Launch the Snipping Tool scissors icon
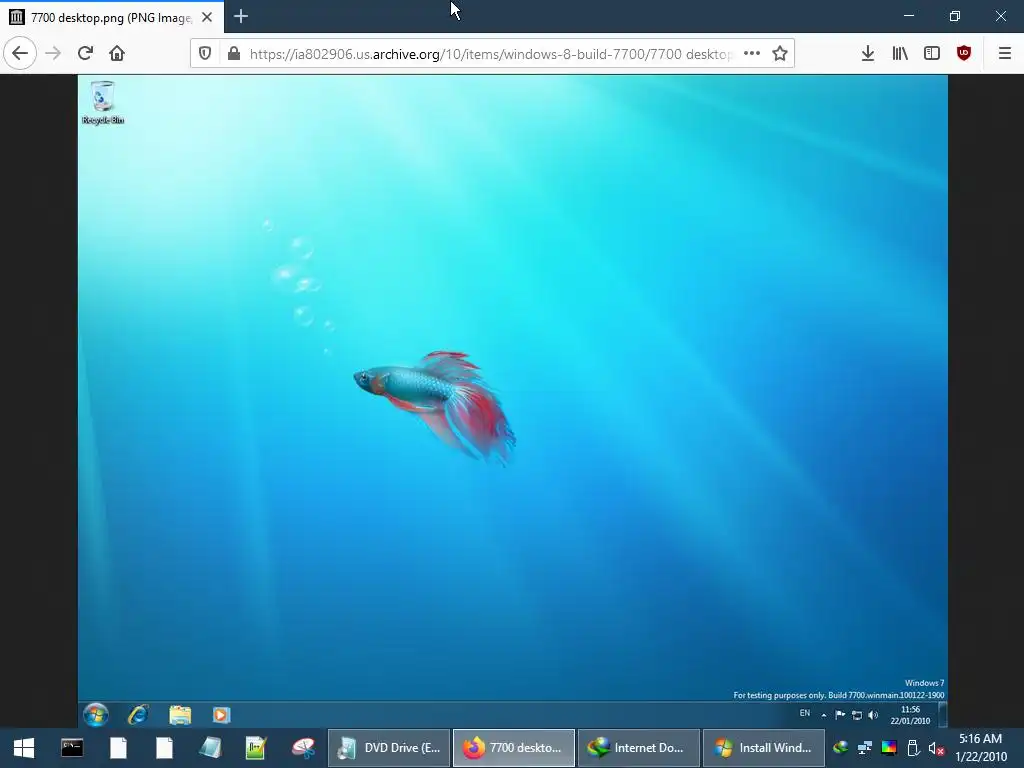 pyautogui.click(x=303, y=748)
